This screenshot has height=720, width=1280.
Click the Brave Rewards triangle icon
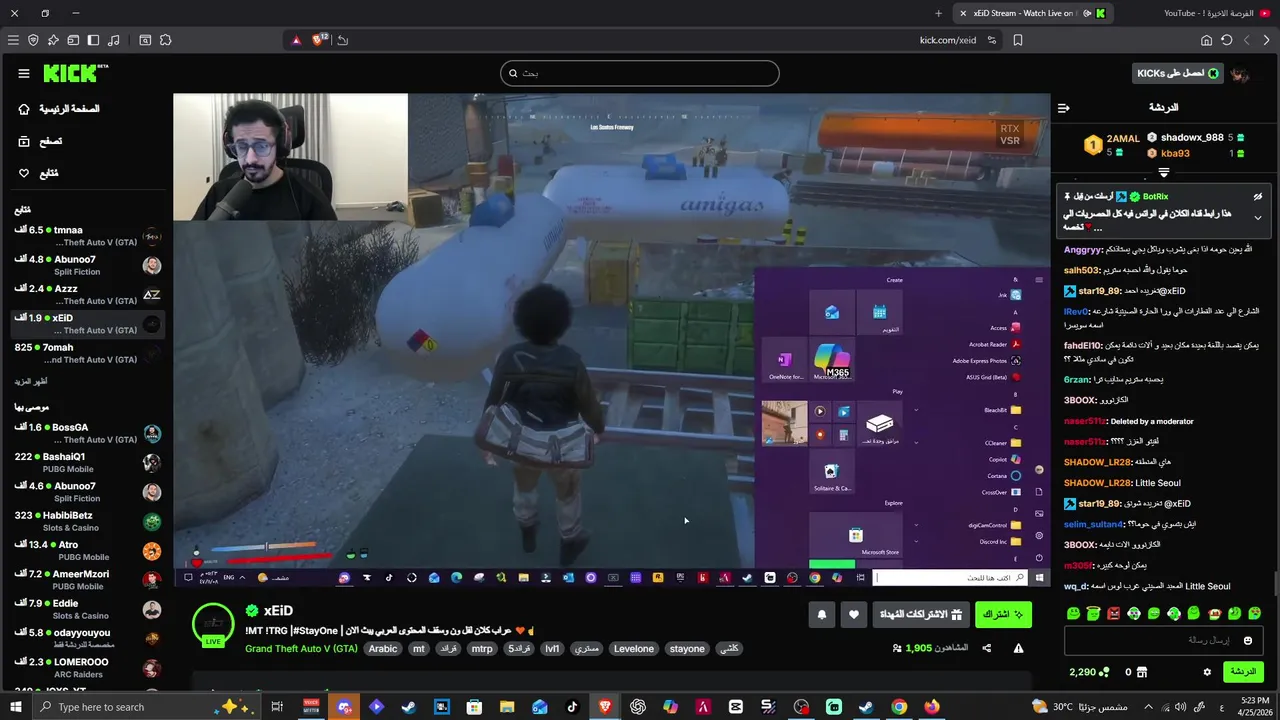(296, 40)
